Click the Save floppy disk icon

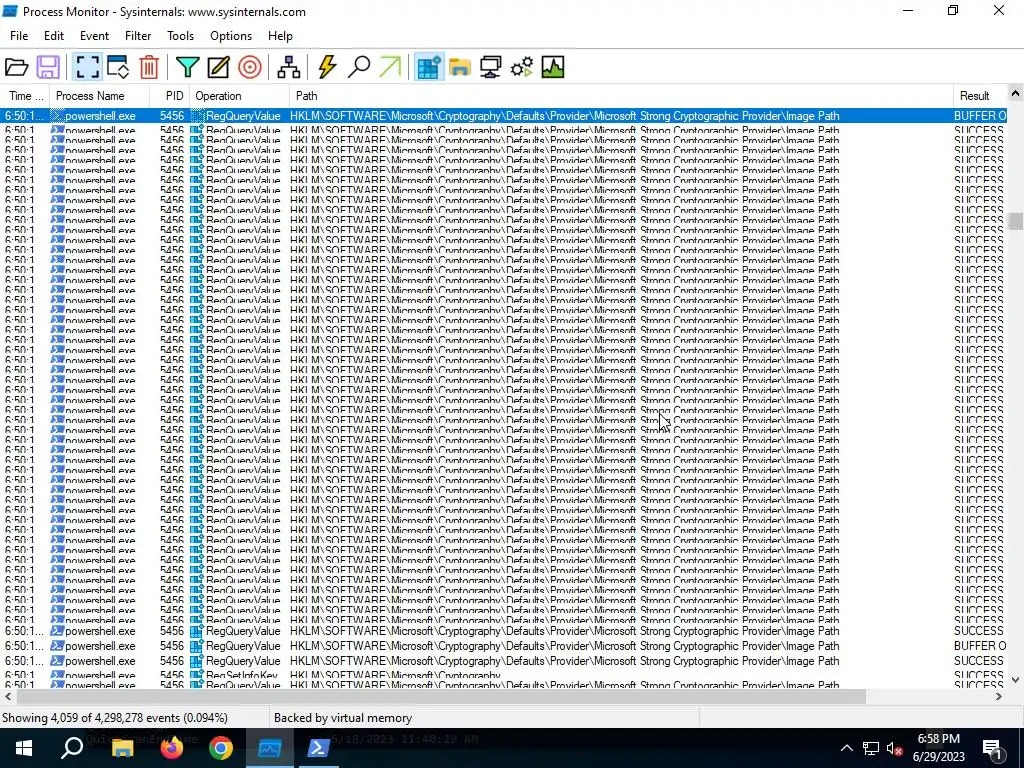[x=48, y=67]
